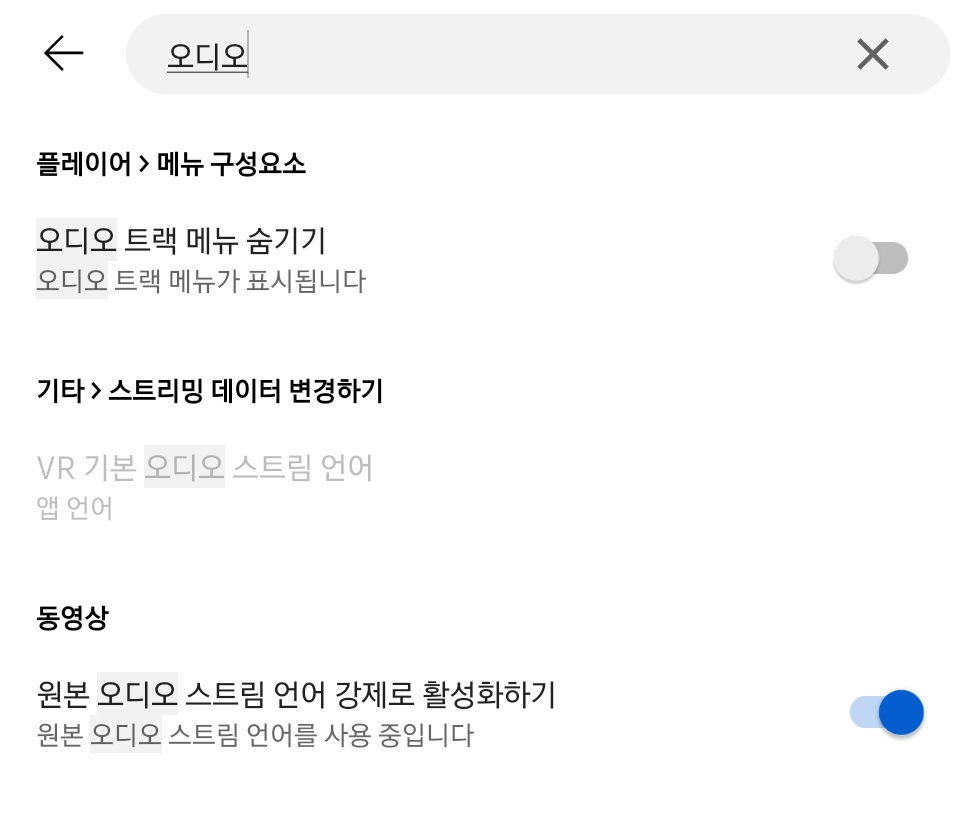The height and width of the screenshot is (824, 968).
Task: Disable the 원본 오디오 스트림 언어 강제로 활성화하기 switch
Action: coord(887,712)
